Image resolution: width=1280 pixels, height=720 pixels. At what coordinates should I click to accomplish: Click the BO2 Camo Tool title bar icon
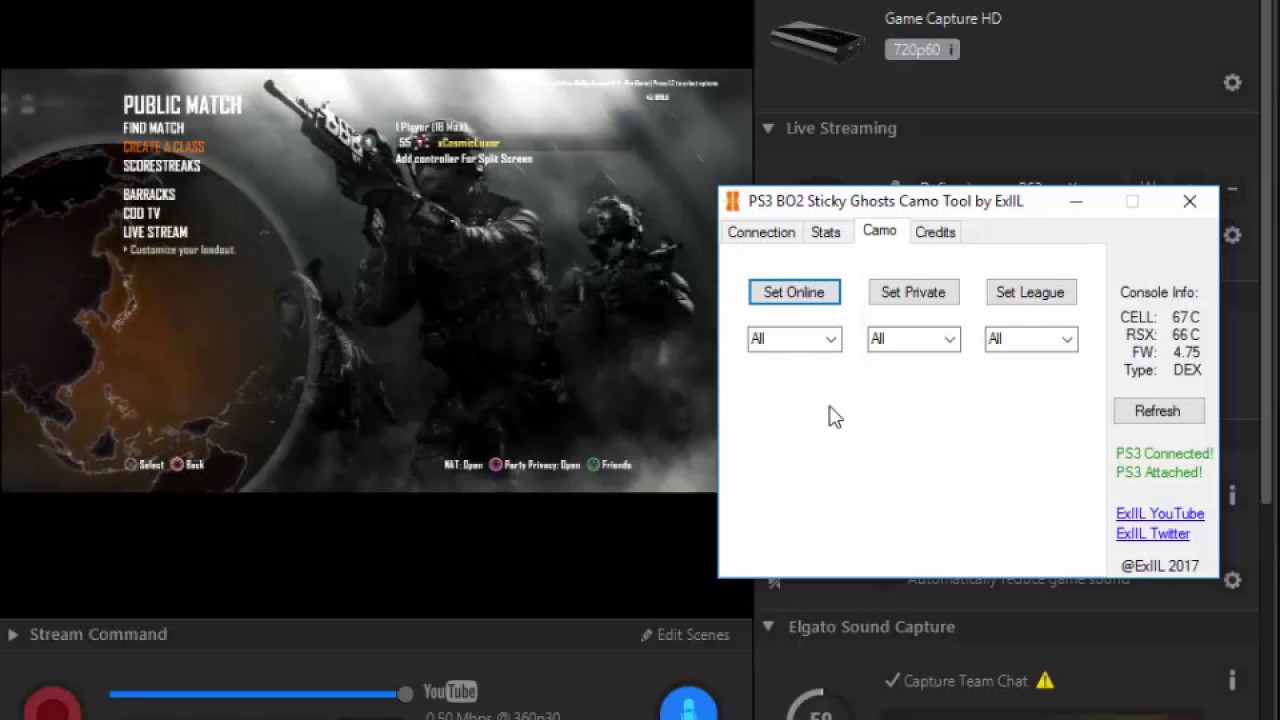click(x=733, y=201)
